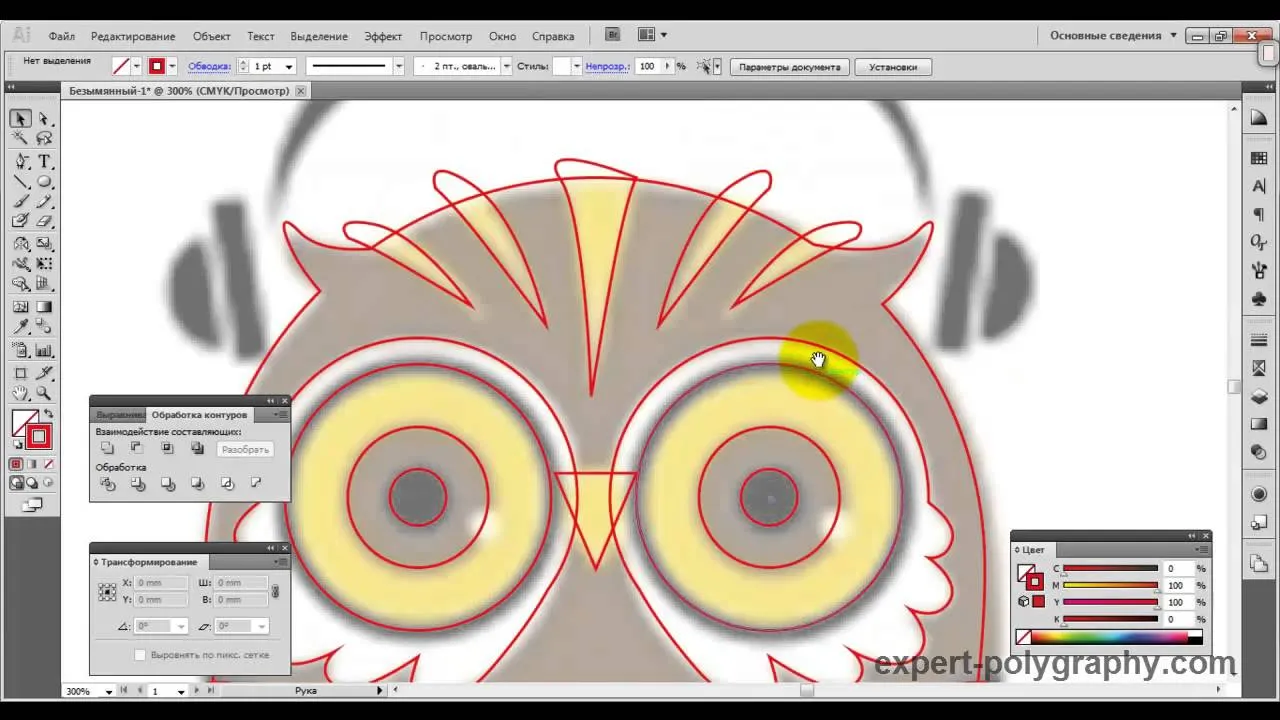This screenshot has width=1280, height=720.
Task: Select the Magic Wand tool
Action: 20,139
